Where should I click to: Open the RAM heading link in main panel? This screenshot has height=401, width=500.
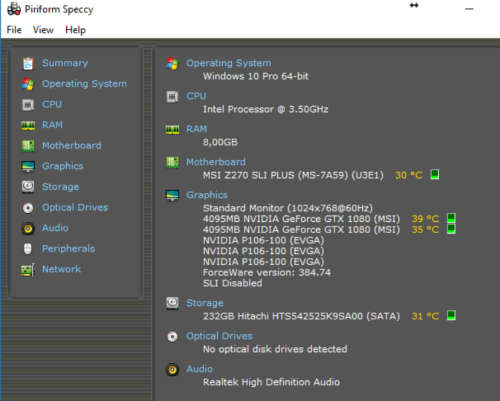pyautogui.click(x=197, y=129)
